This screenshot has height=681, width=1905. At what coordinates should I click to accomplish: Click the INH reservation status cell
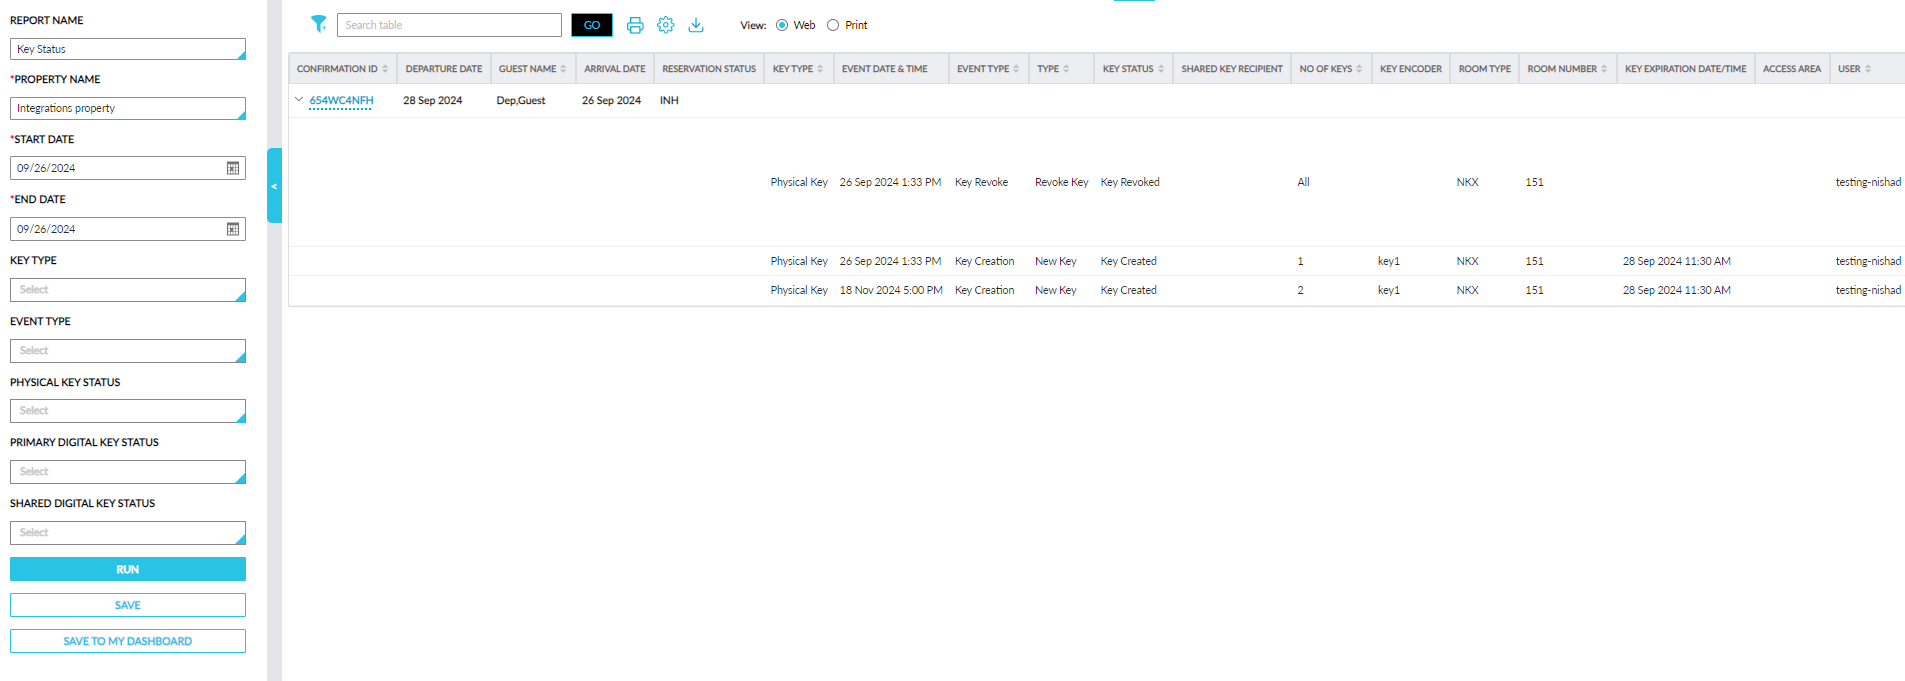(669, 100)
